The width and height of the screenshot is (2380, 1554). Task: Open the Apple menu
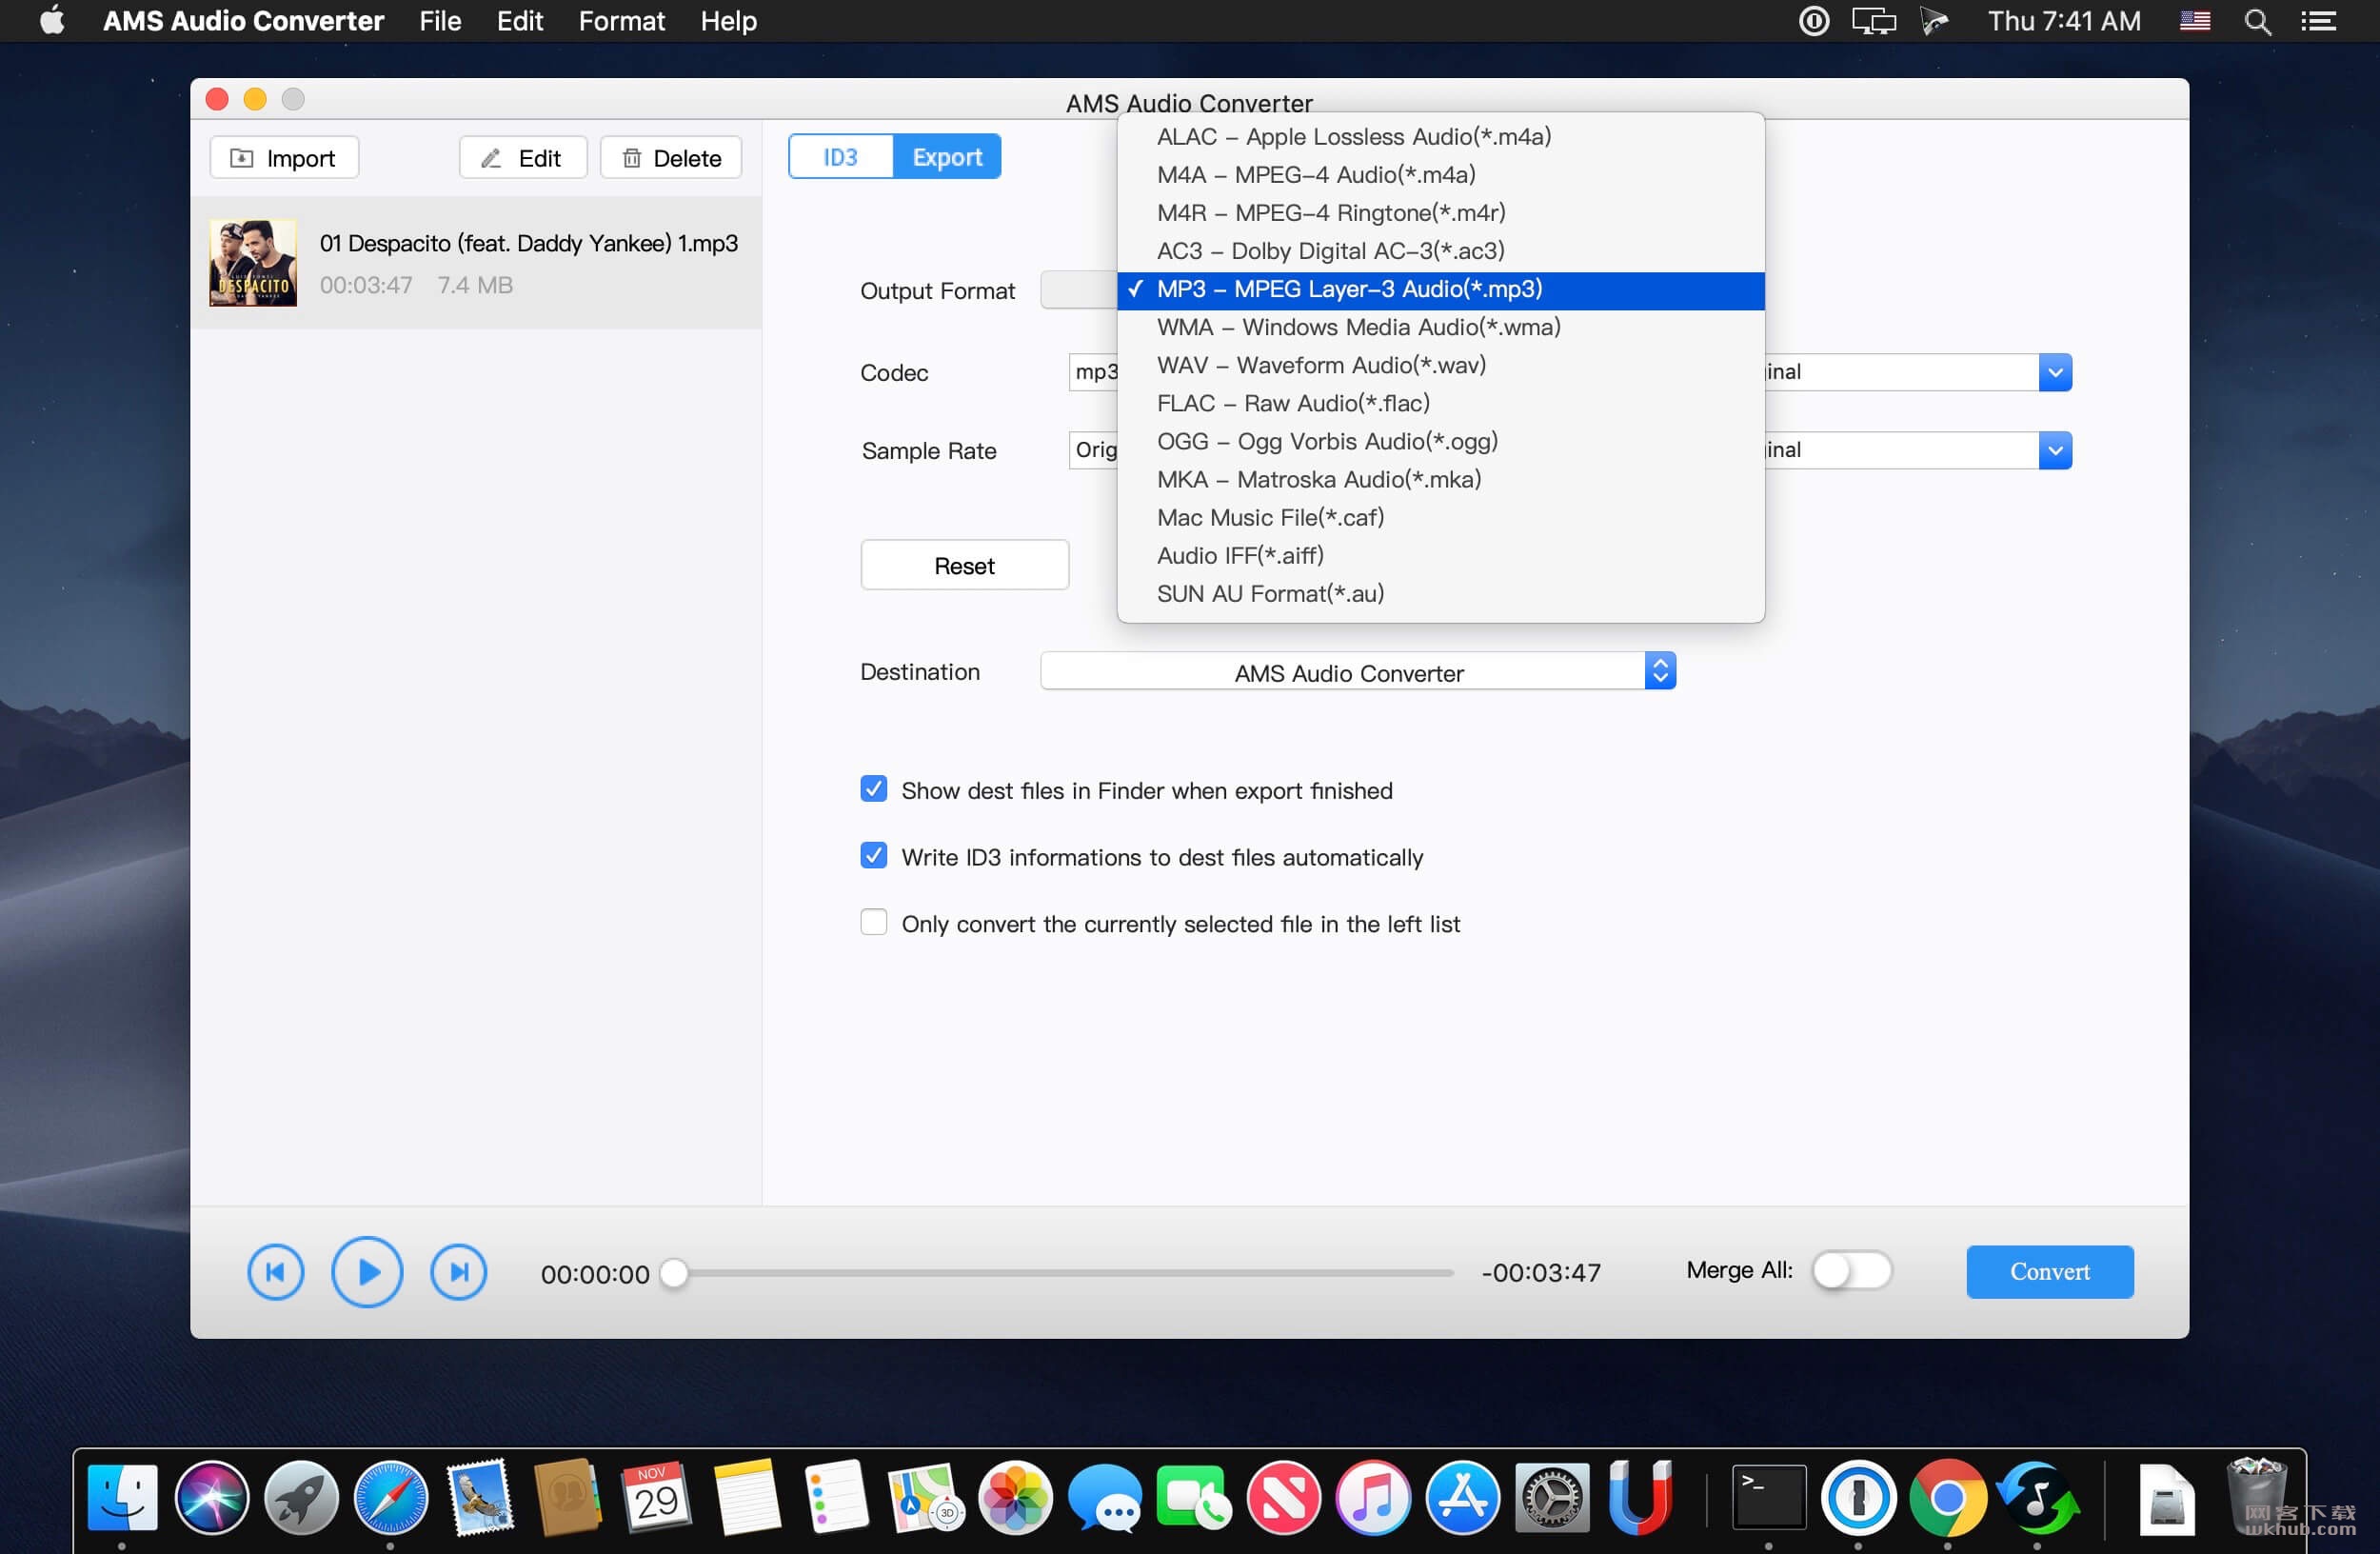tap(52, 21)
